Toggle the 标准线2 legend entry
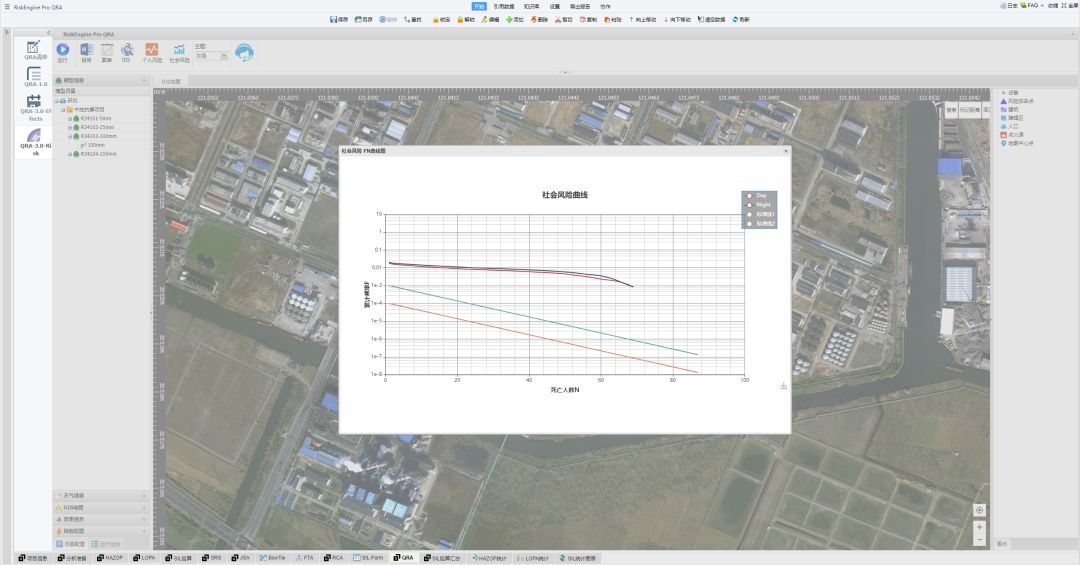 [x=760, y=223]
